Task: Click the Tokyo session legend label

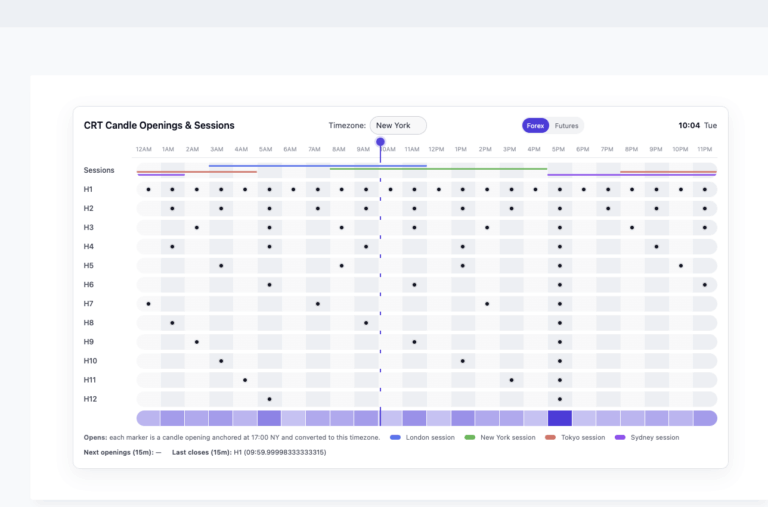Action: click(583, 437)
